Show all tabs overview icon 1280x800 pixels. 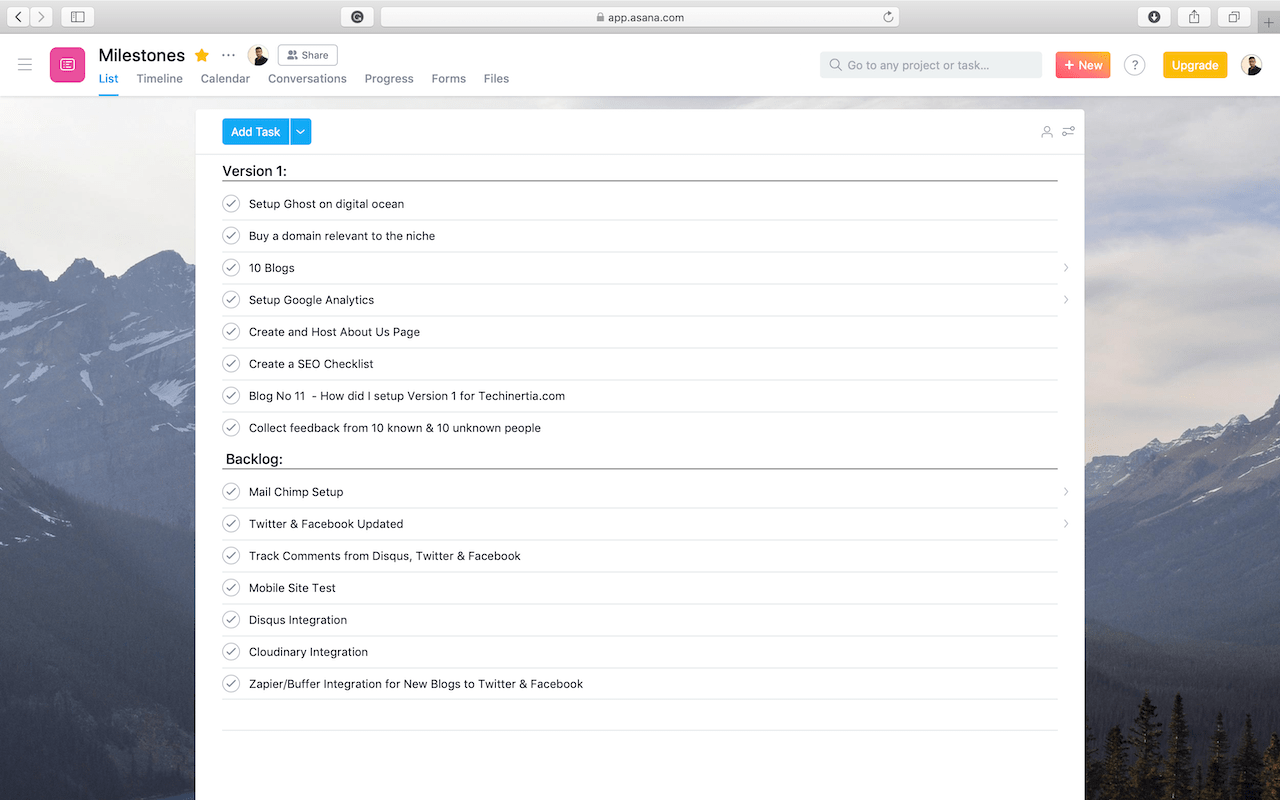point(1234,17)
